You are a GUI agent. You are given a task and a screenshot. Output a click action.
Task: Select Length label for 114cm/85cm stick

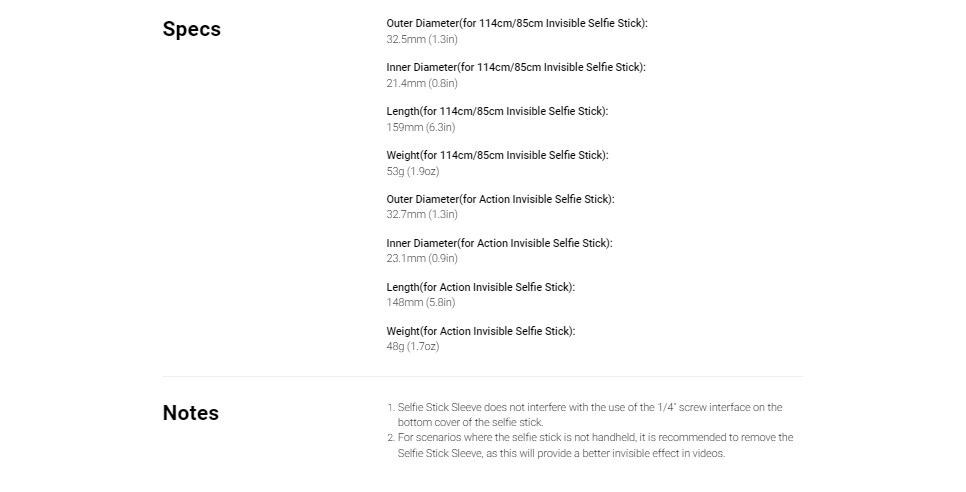[x=497, y=111]
